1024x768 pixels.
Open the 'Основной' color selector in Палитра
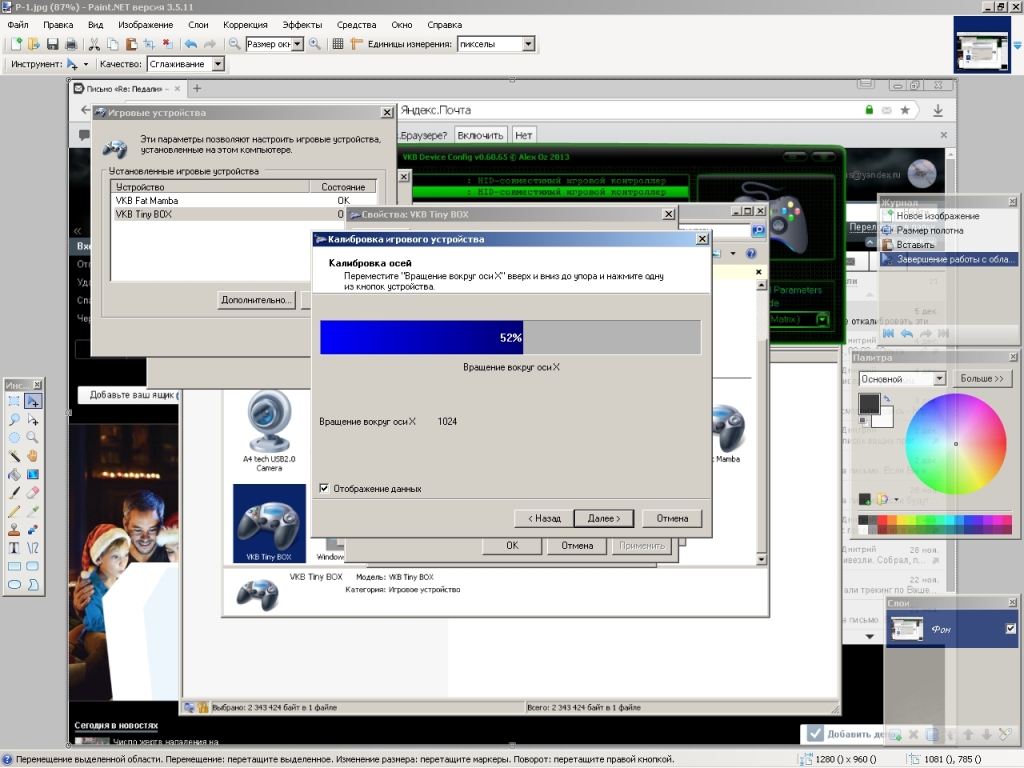click(x=902, y=379)
